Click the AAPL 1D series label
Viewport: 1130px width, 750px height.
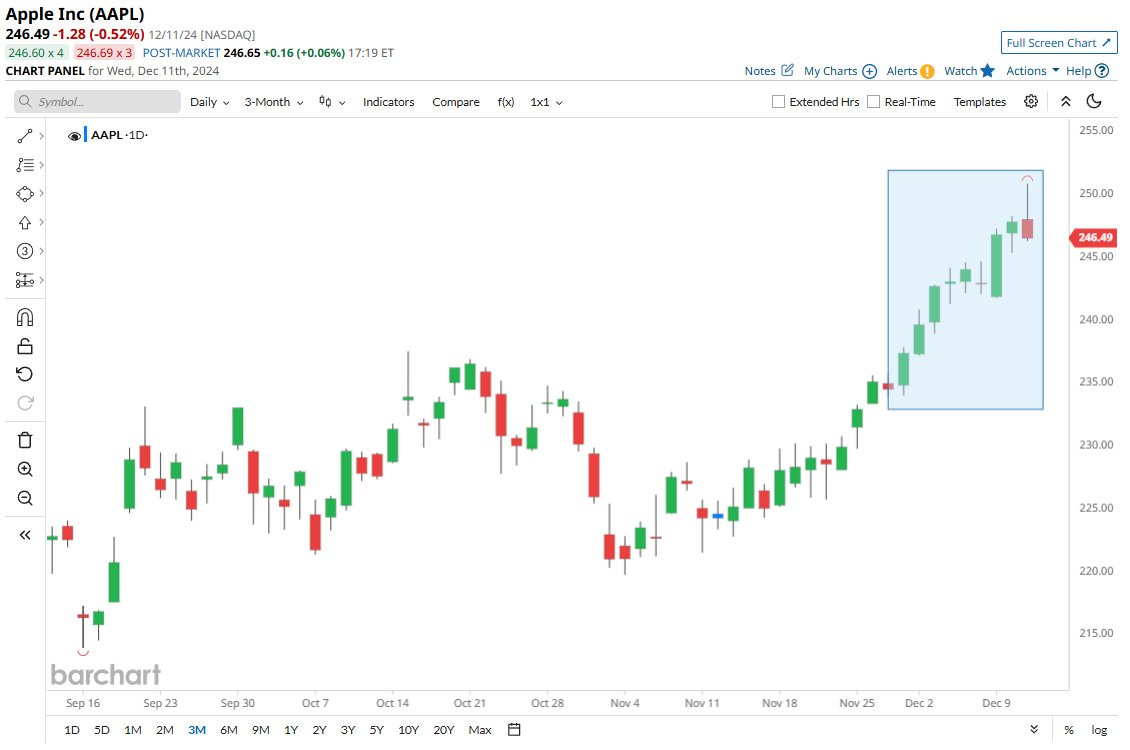tap(119, 135)
